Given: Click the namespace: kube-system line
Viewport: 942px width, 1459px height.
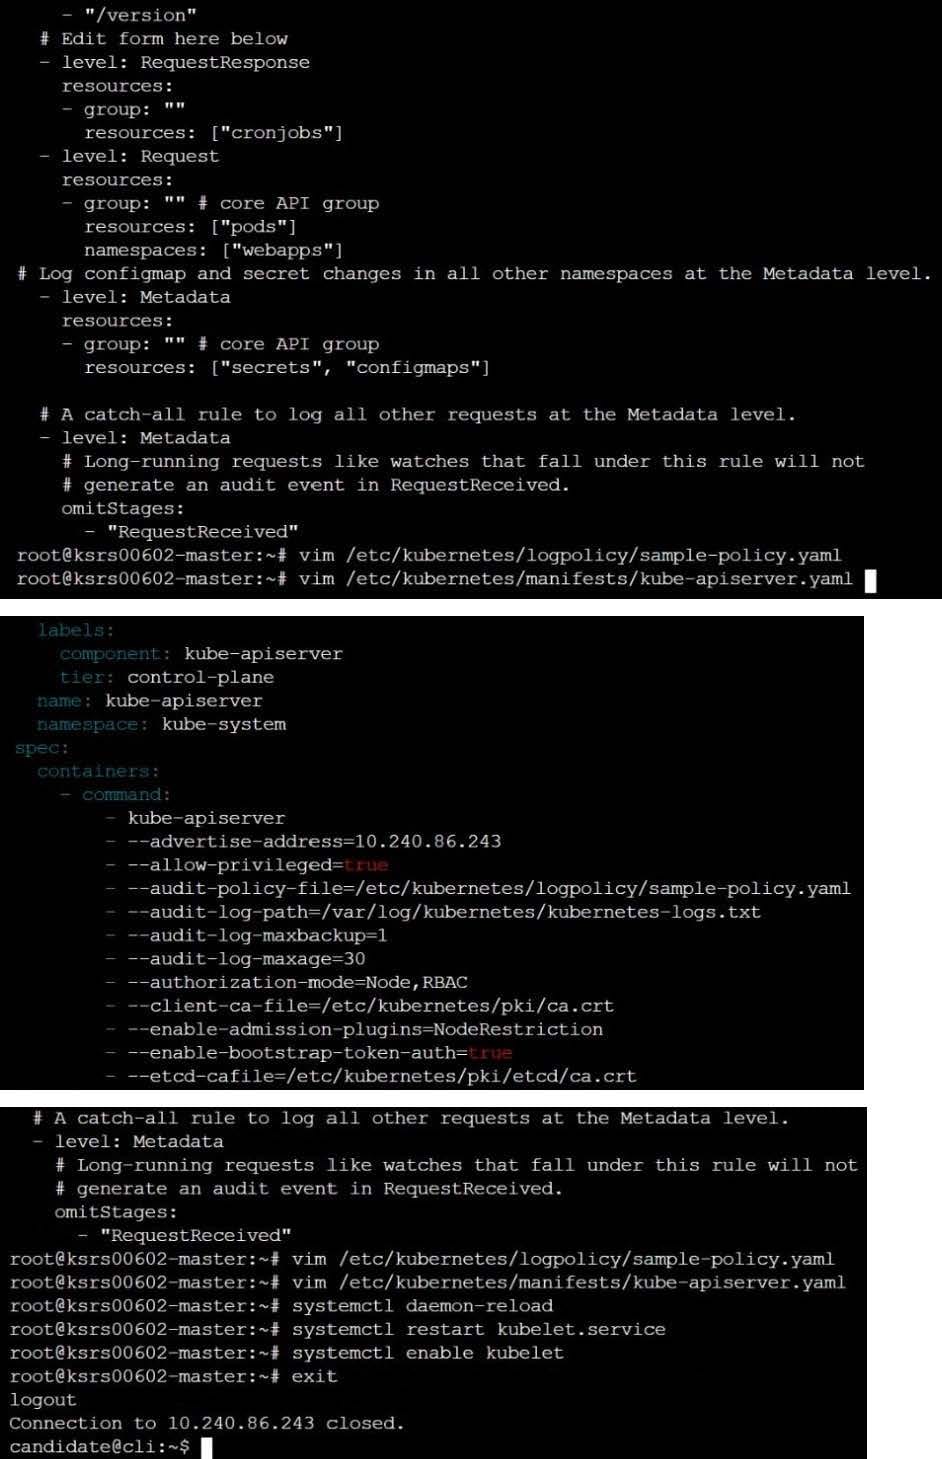Looking at the screenshot, I should 161,724.
